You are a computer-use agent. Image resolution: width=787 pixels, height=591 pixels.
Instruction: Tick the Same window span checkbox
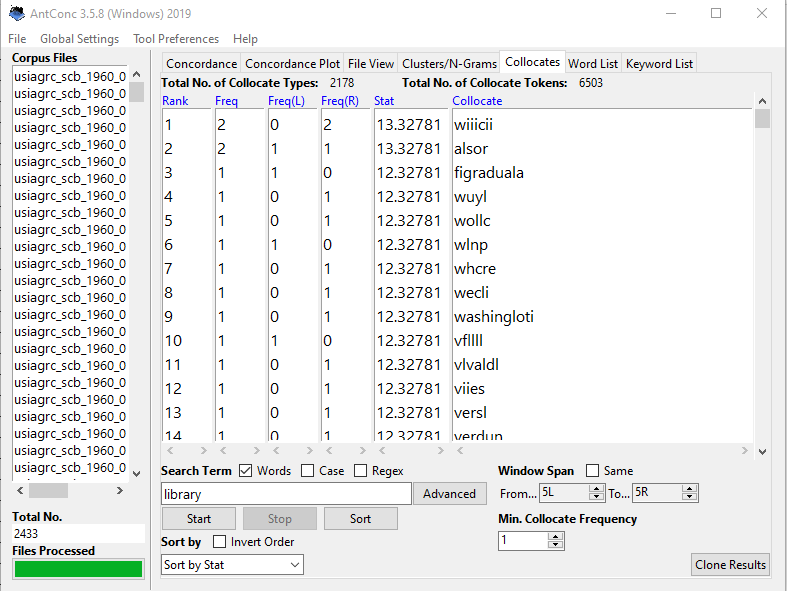tap(592, 471)
